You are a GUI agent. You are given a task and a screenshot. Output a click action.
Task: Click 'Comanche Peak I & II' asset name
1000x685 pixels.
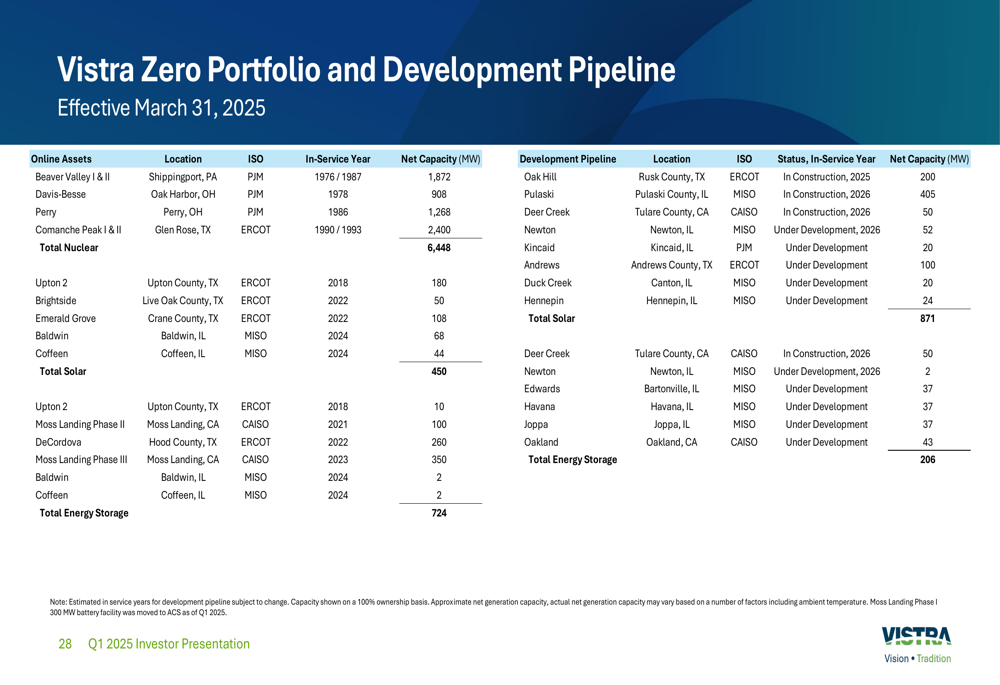(x=78, y=230)
